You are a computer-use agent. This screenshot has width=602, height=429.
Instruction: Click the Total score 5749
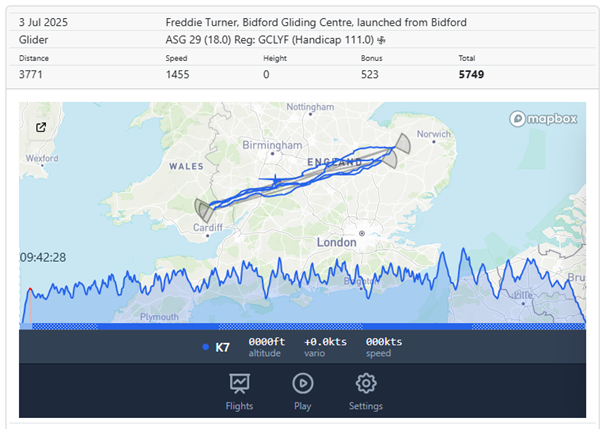pyautogui.click(x=474, y=74)
